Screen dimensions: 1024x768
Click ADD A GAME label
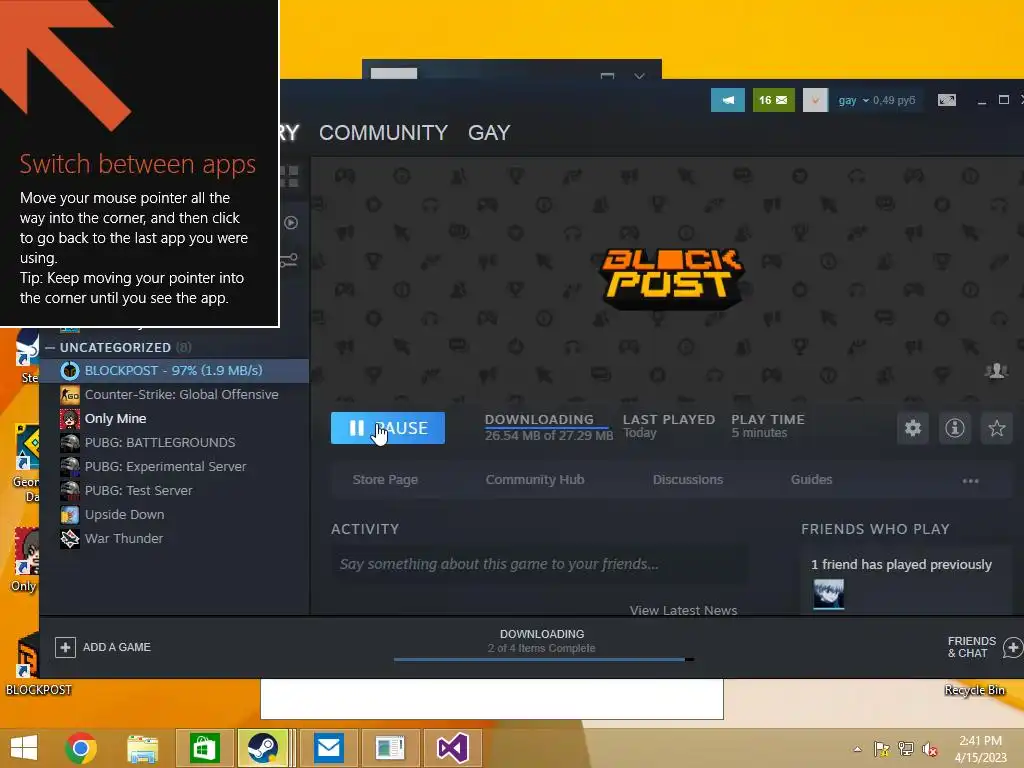click(x=116, y=647)
